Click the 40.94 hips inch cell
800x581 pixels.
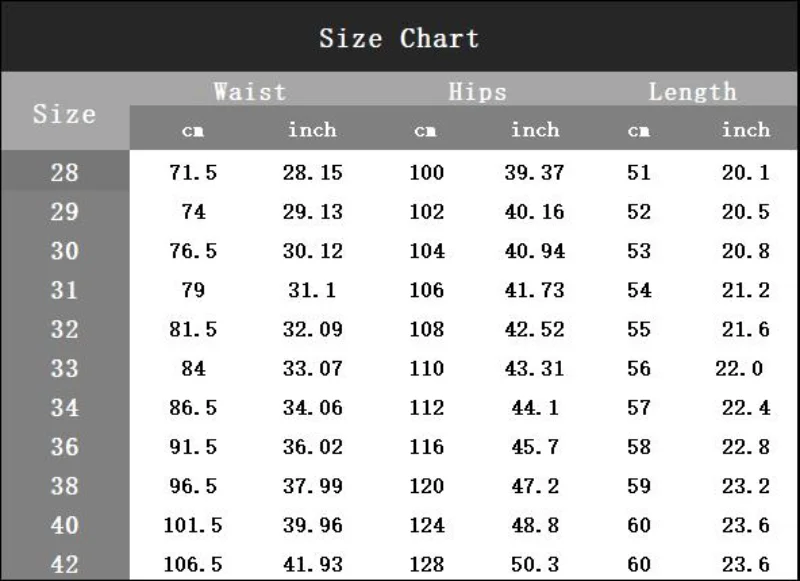(x=534, y=251)
